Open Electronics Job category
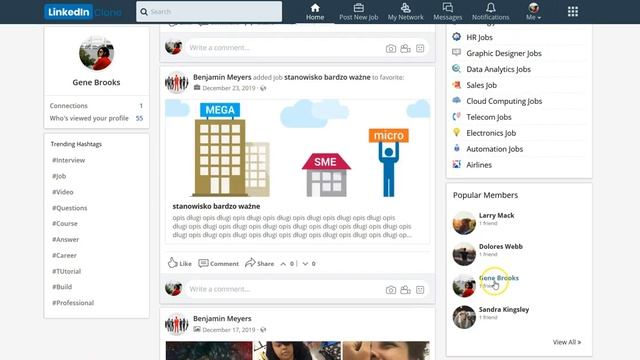The width and height of the screenshot is (640, 360). tap(491, 133)
